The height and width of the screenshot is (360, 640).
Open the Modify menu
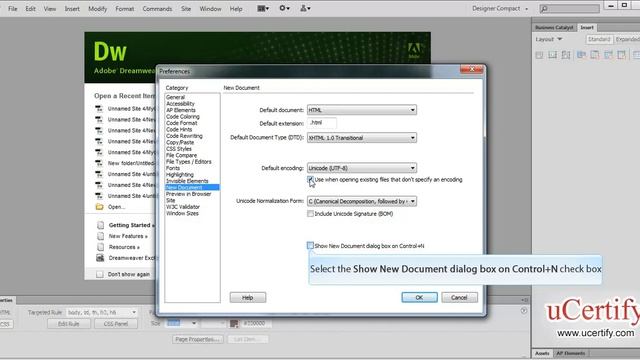click(98, 9)
